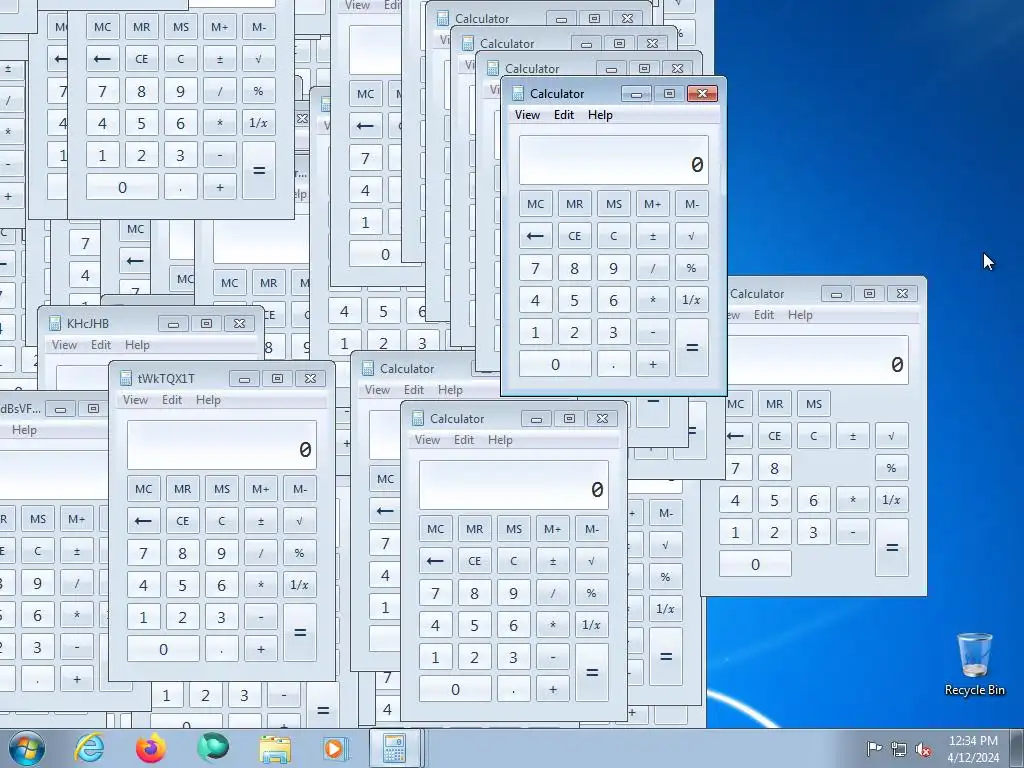Click the 1/x key in active red-close Calculator
The image size is (1024, 768).
(692, 300)
